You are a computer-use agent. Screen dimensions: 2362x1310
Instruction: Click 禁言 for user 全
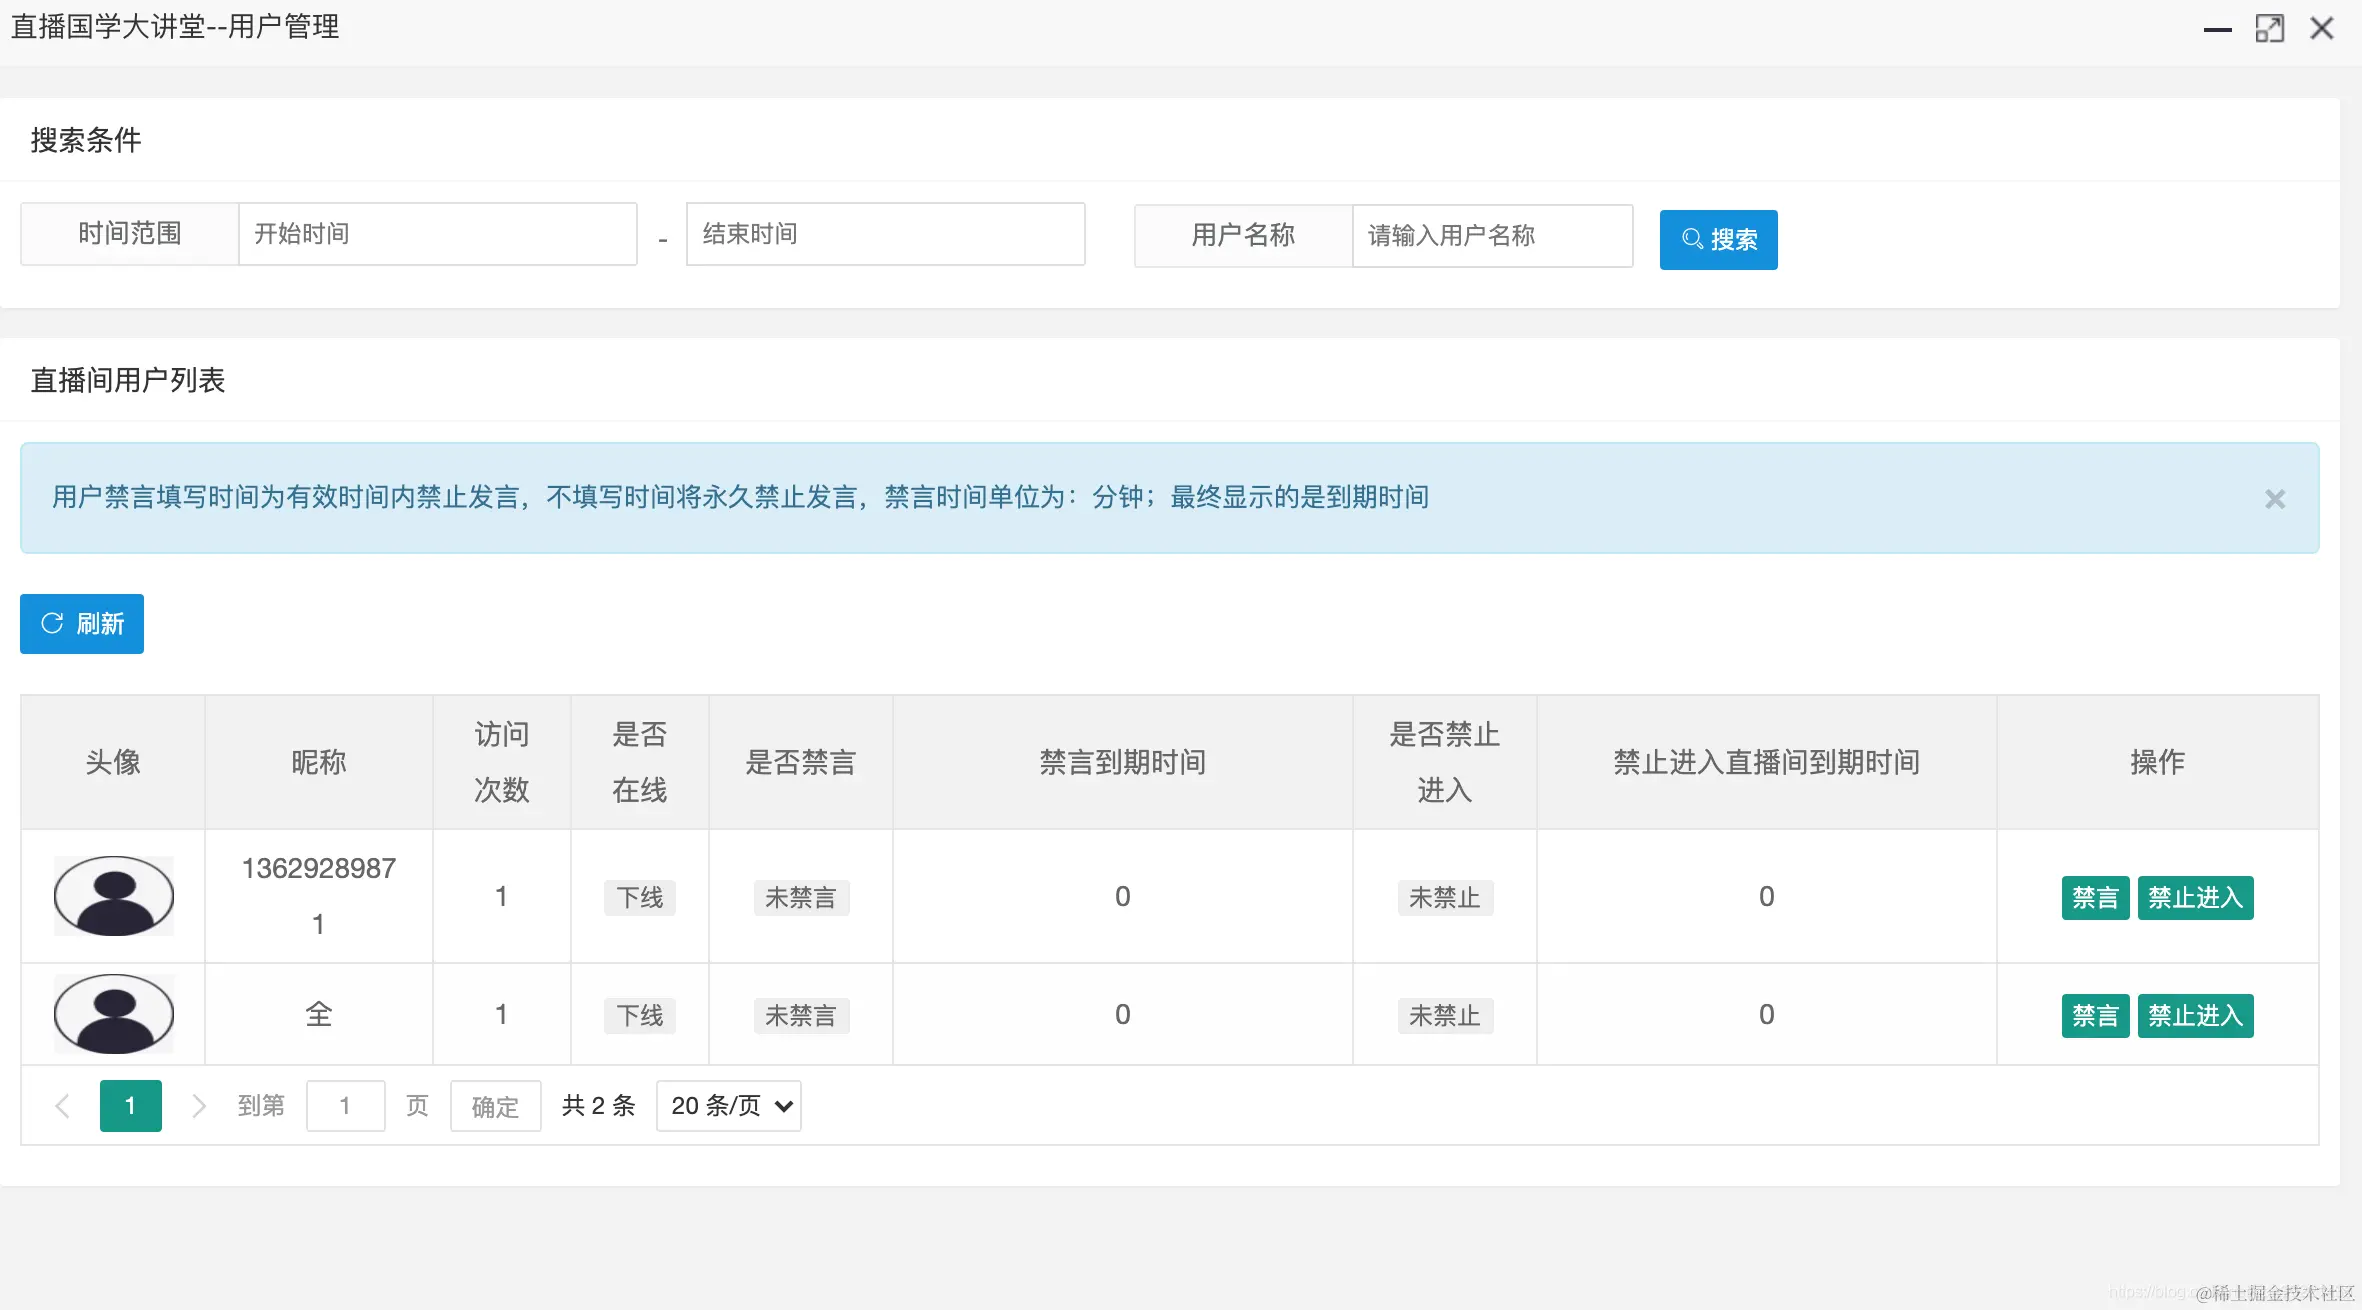click(2094, 1015)
